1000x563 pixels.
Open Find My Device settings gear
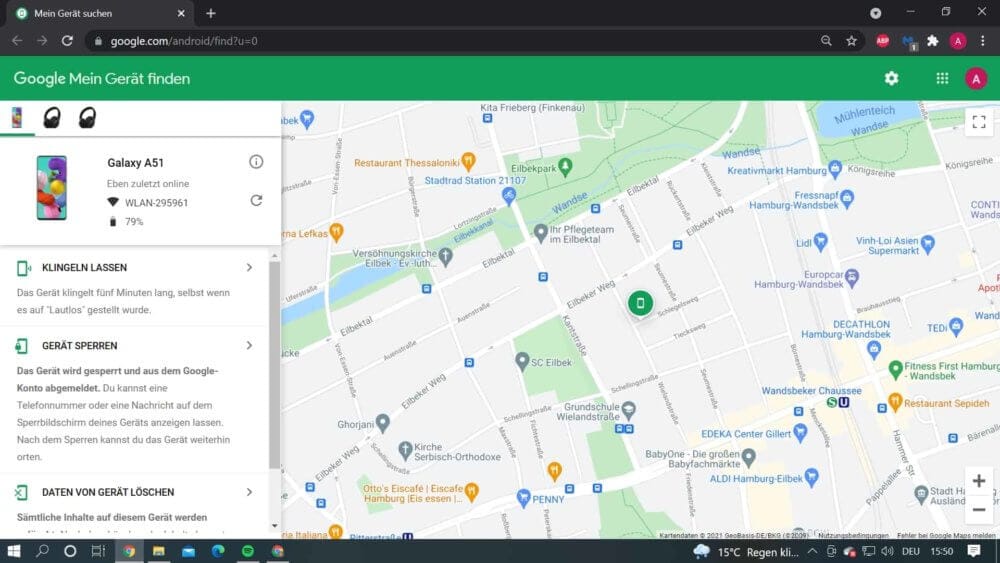[891, 78]
